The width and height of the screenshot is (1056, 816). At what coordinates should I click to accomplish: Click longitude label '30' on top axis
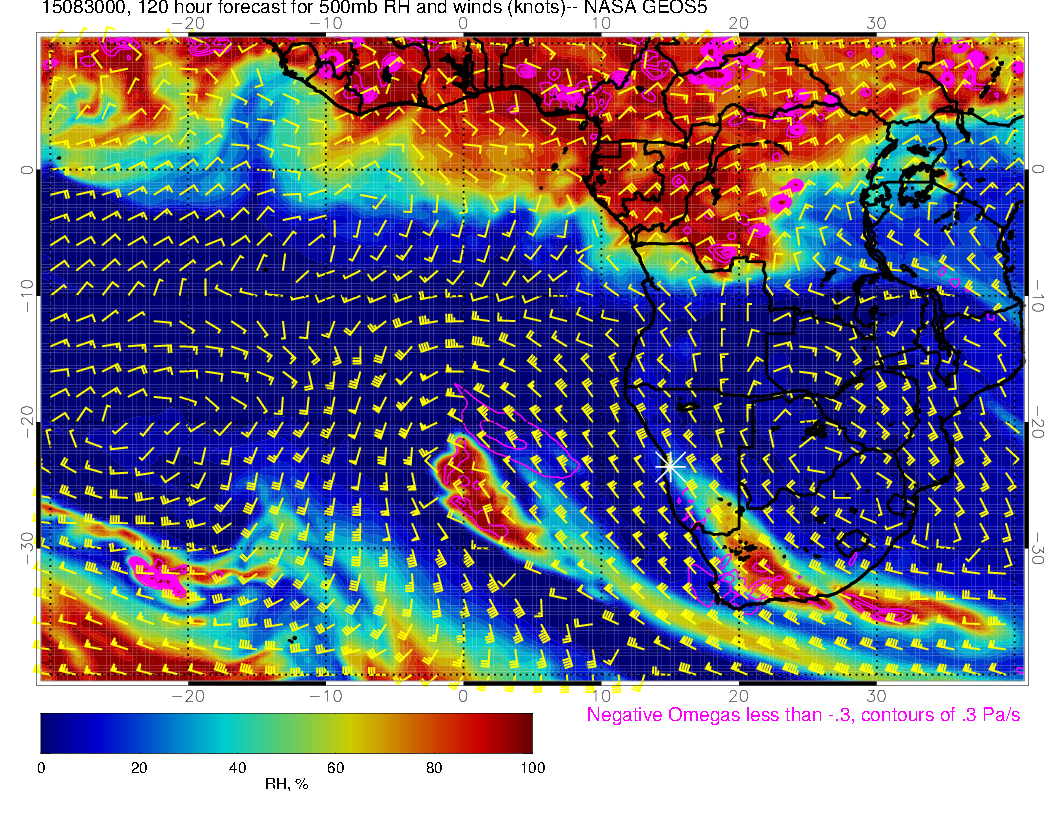[876, 24]
